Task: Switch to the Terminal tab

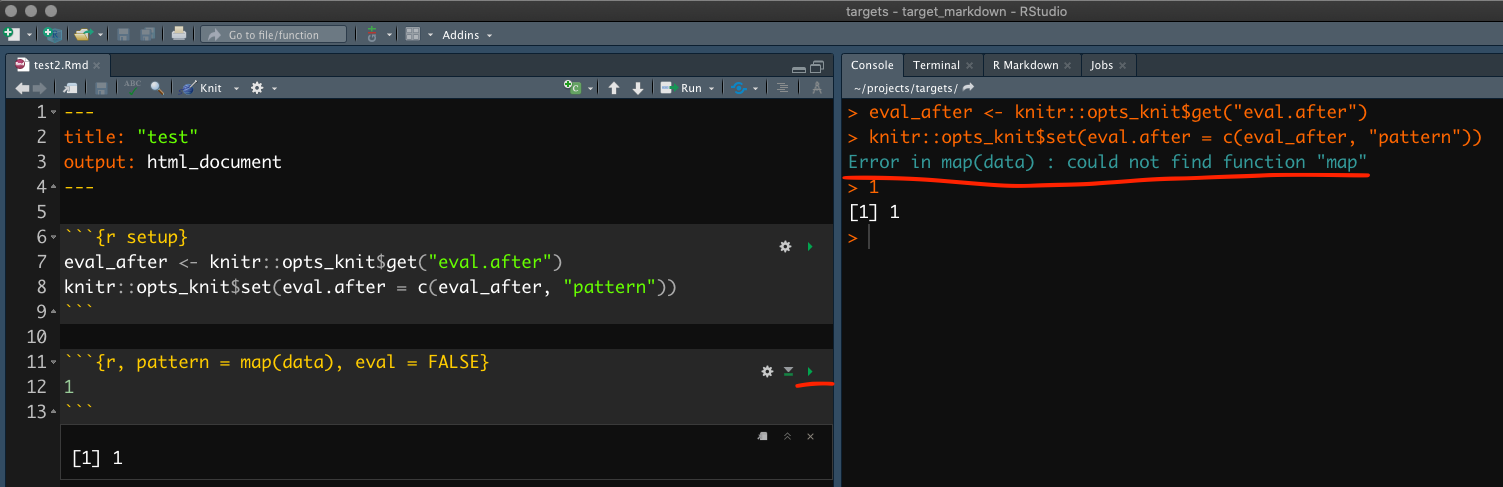Action: click(936, 65)
